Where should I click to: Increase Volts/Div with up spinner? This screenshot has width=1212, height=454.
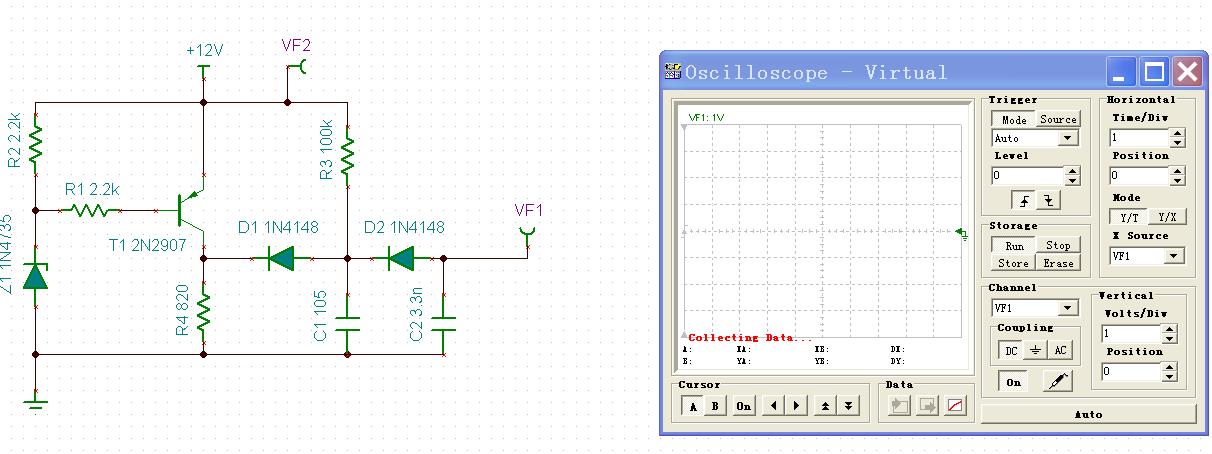pyautogui.click(x=1170, y=329)
